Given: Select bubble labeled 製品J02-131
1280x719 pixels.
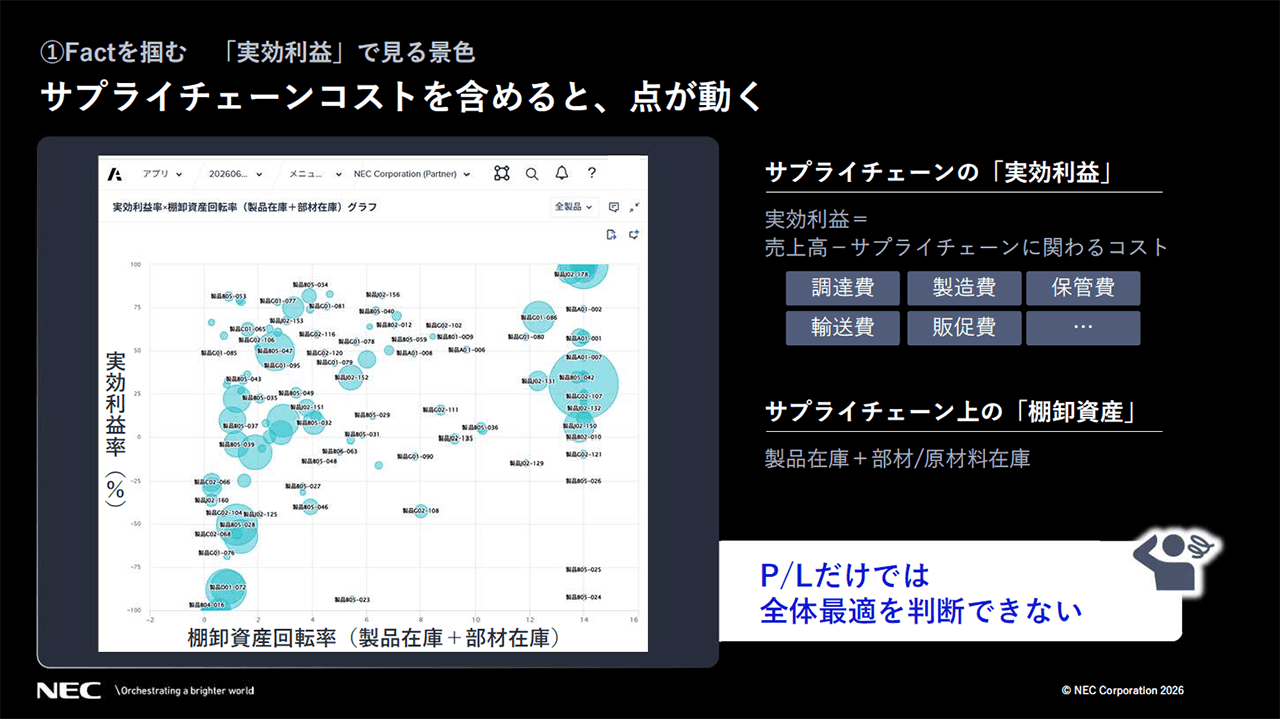Looking at the screenshot, I should (537, 381).
